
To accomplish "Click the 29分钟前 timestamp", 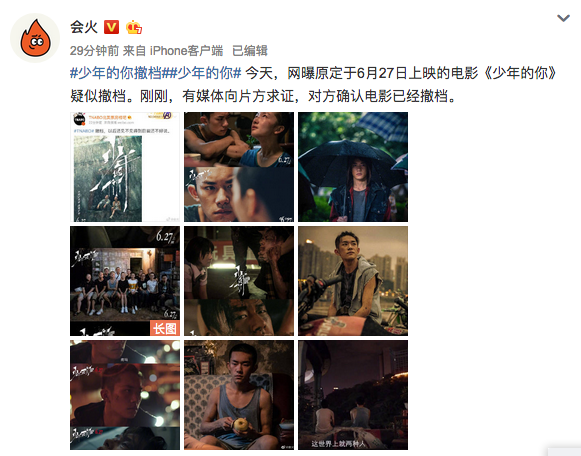I will click(x=94, y=51).
